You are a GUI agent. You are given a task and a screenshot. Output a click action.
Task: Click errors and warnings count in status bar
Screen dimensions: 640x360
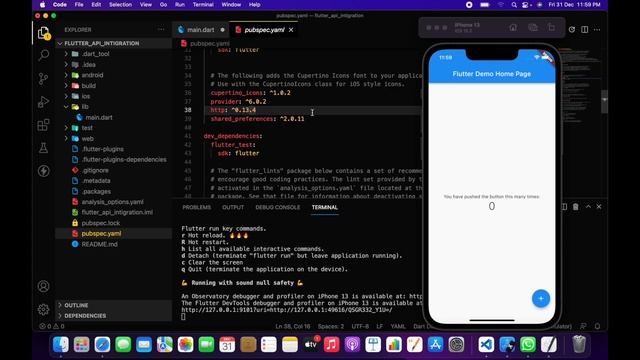[51, 326]
